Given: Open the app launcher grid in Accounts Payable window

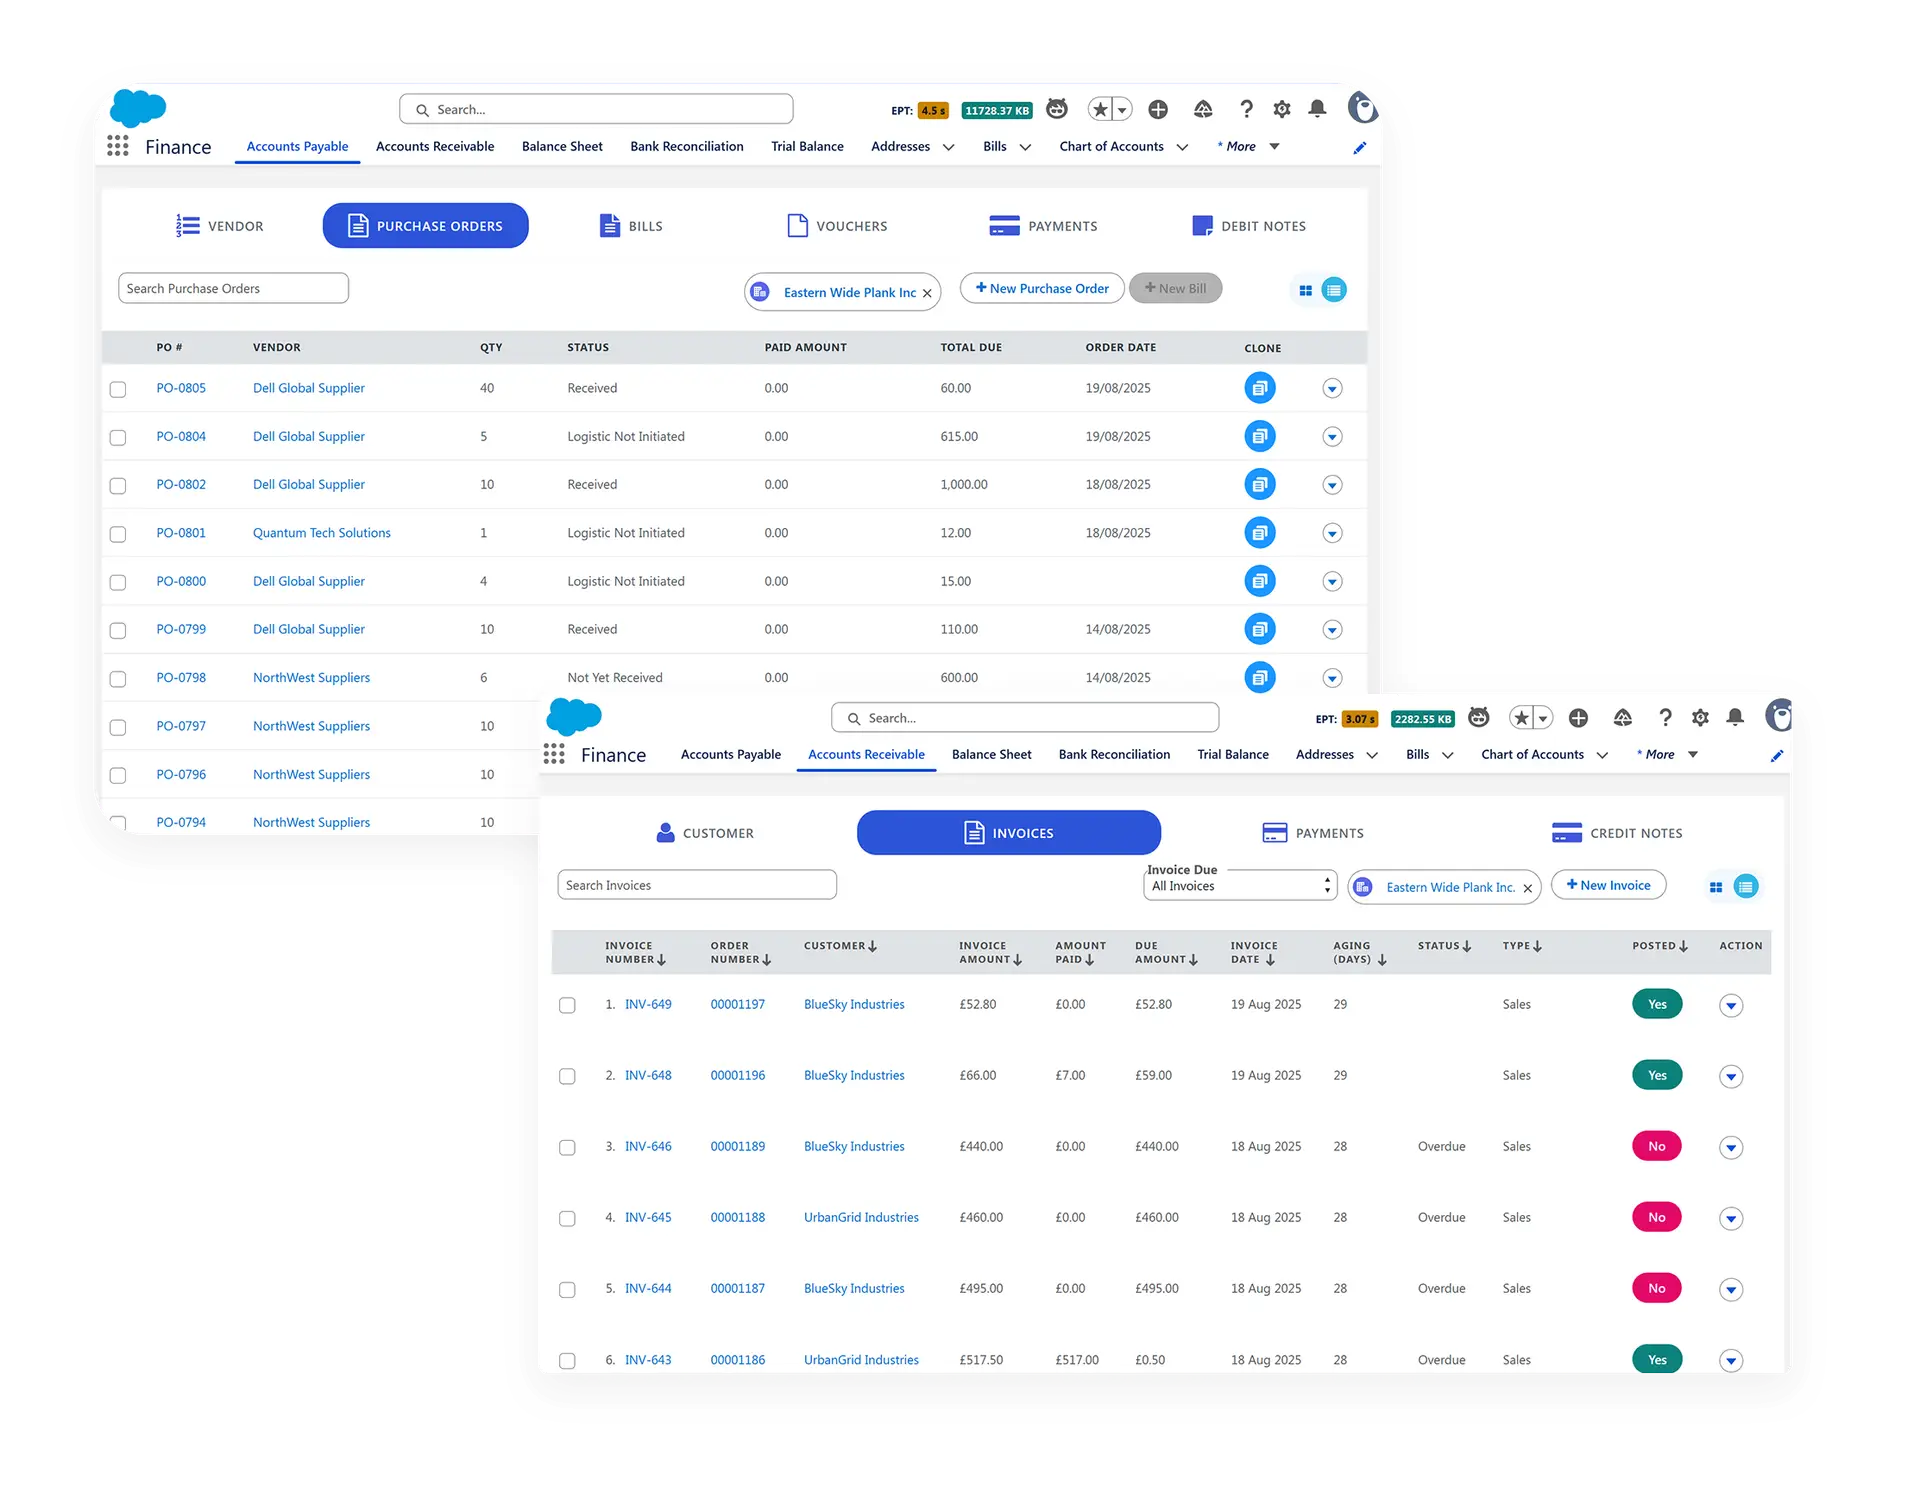Looking at the screenshot, I should pyautogui.click(x=118, y=146).
